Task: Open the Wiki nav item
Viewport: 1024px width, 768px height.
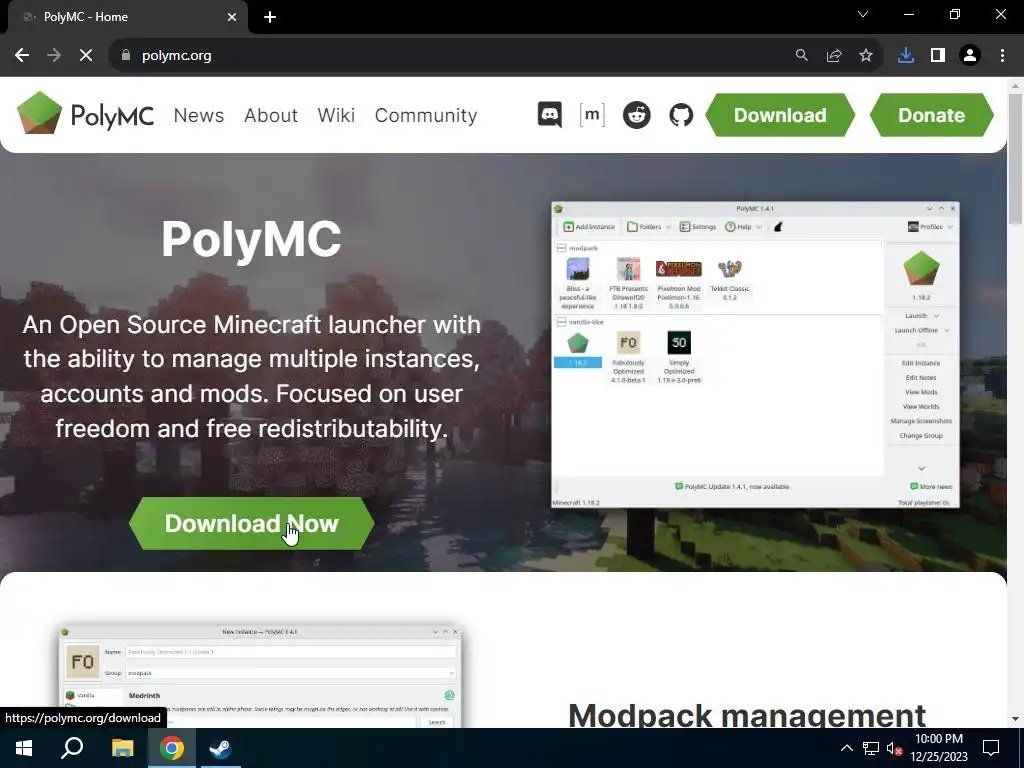Action: [336, 115]
